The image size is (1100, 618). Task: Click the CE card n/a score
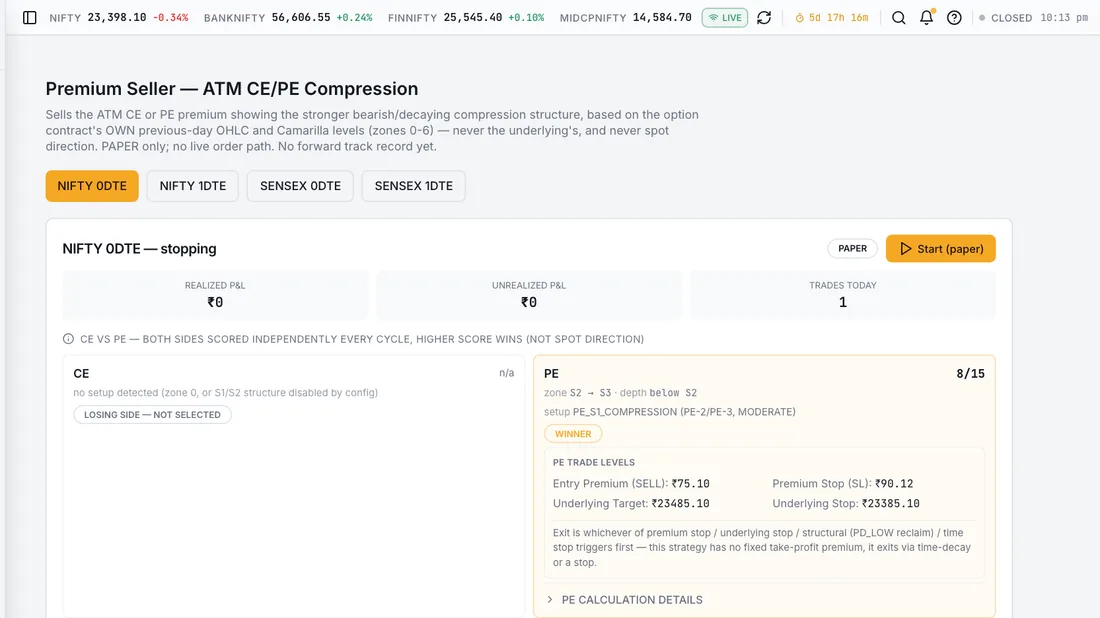point(507,373)
